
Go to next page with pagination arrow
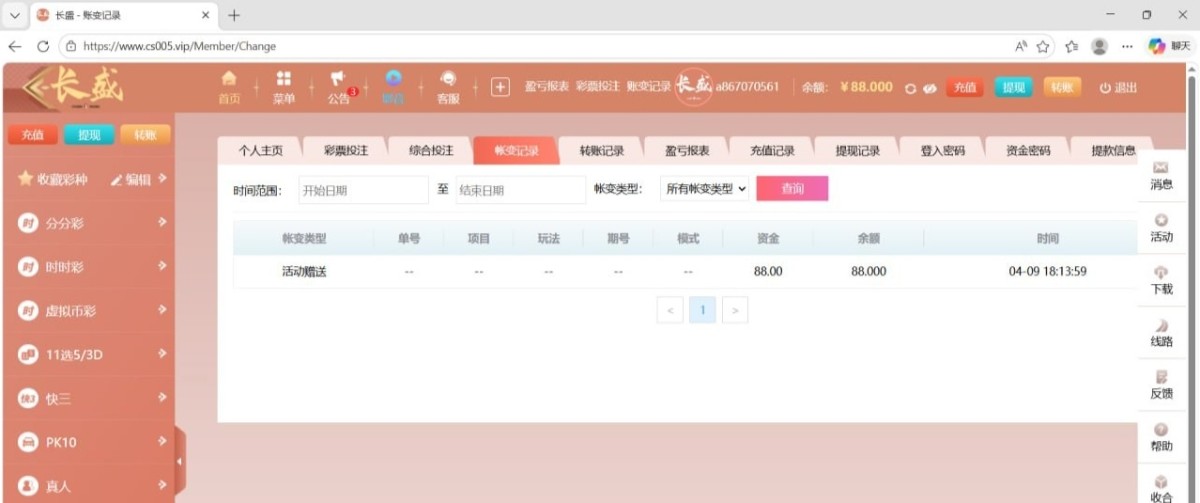735,311
